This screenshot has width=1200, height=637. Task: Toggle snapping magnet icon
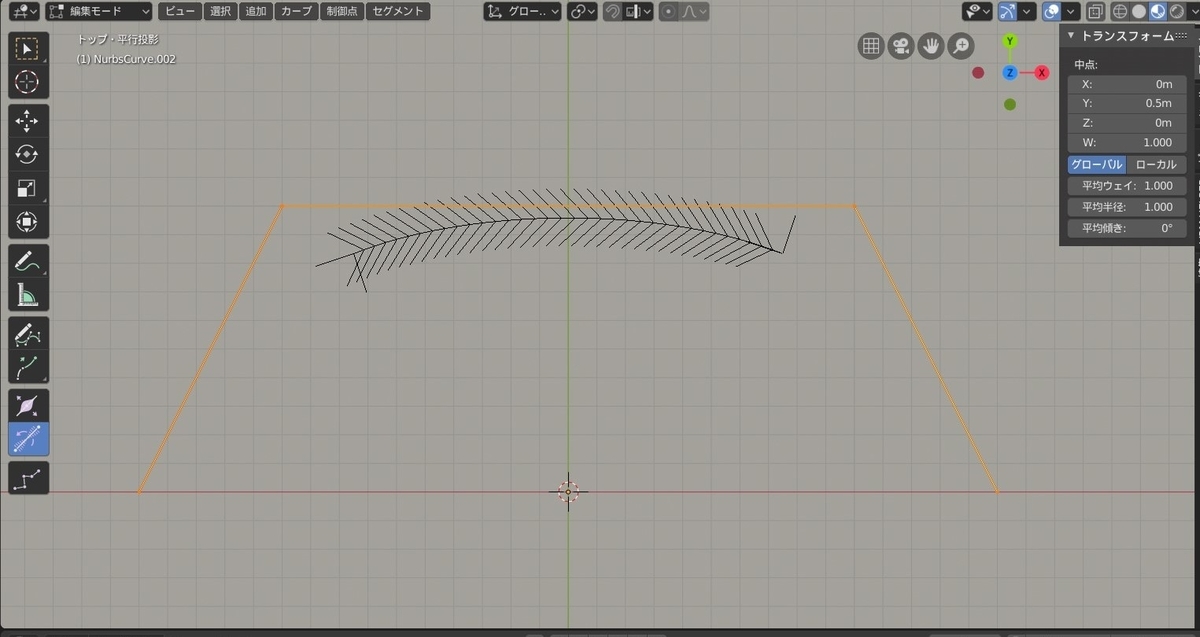[613, 12]
